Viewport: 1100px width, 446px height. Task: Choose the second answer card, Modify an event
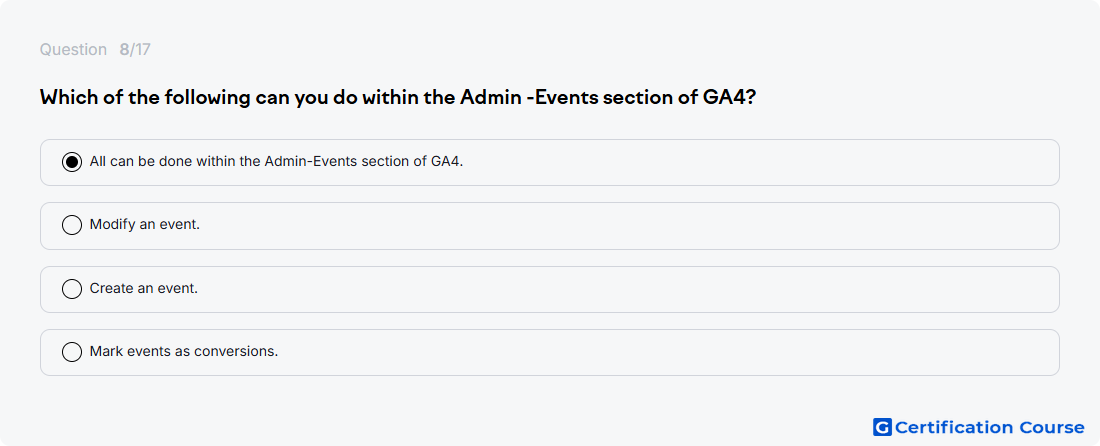549,226
